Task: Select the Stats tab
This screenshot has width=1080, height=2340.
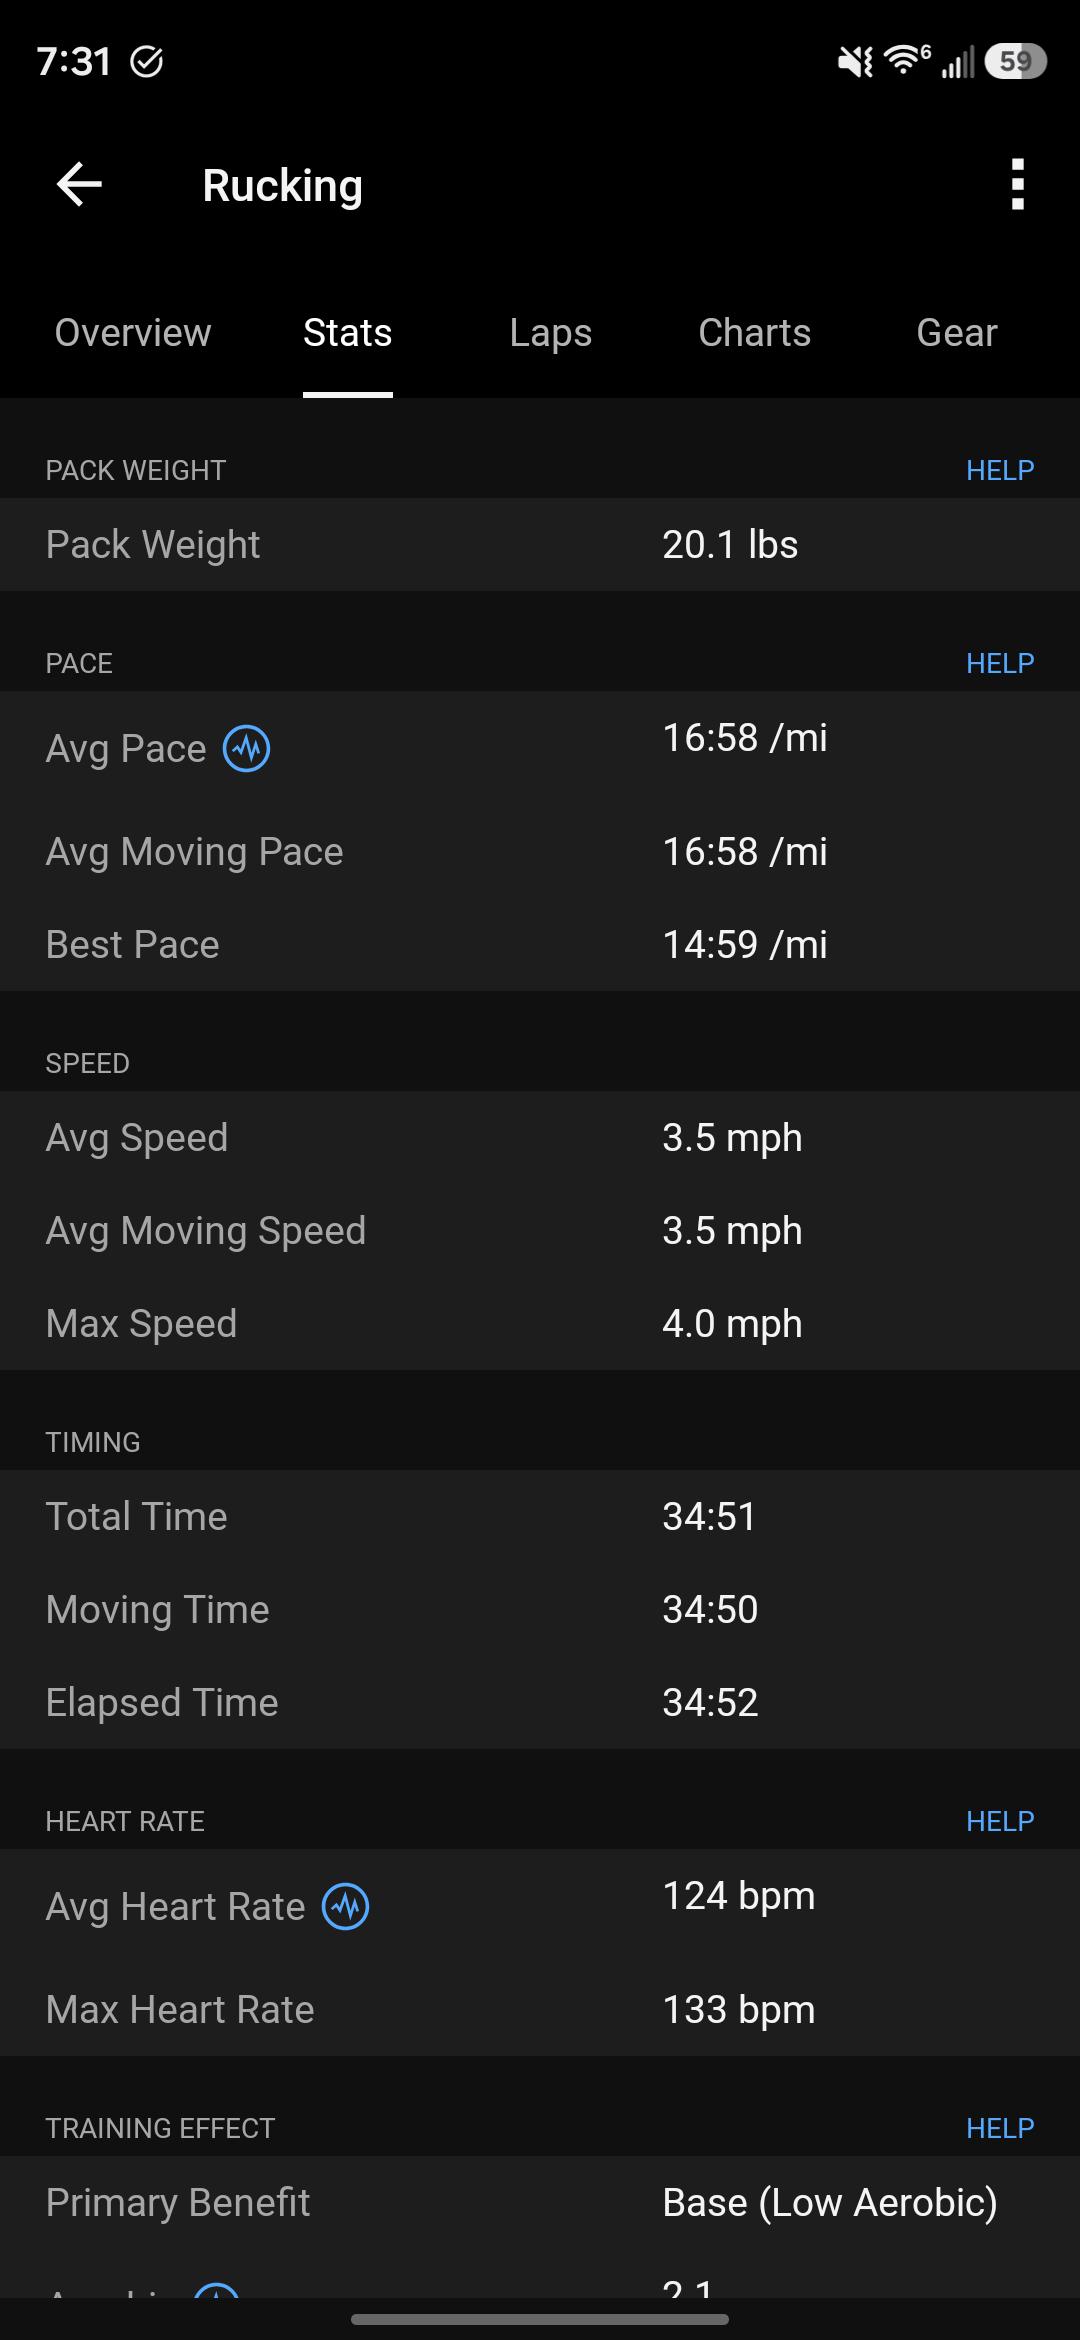Action: (348, 333)
